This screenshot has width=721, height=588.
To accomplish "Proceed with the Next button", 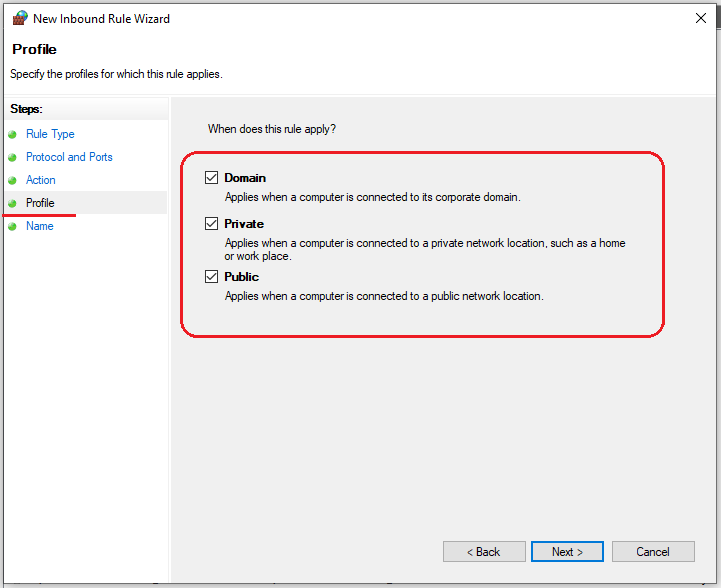I will tap(566, 552).
